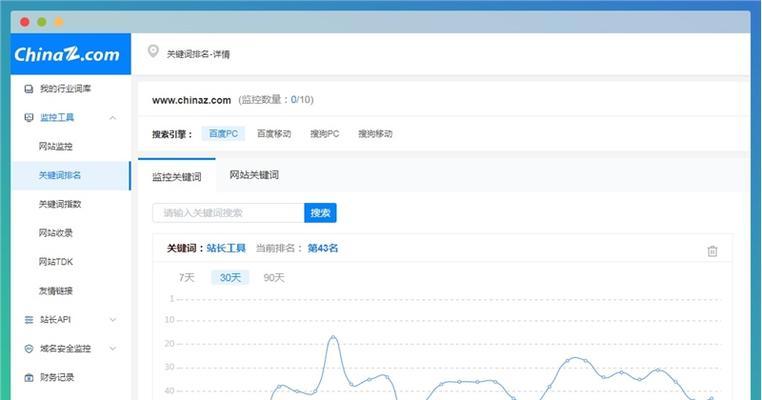
Task: Click the 域名安全监控 shield icon
Action: [x=29, y=349]
